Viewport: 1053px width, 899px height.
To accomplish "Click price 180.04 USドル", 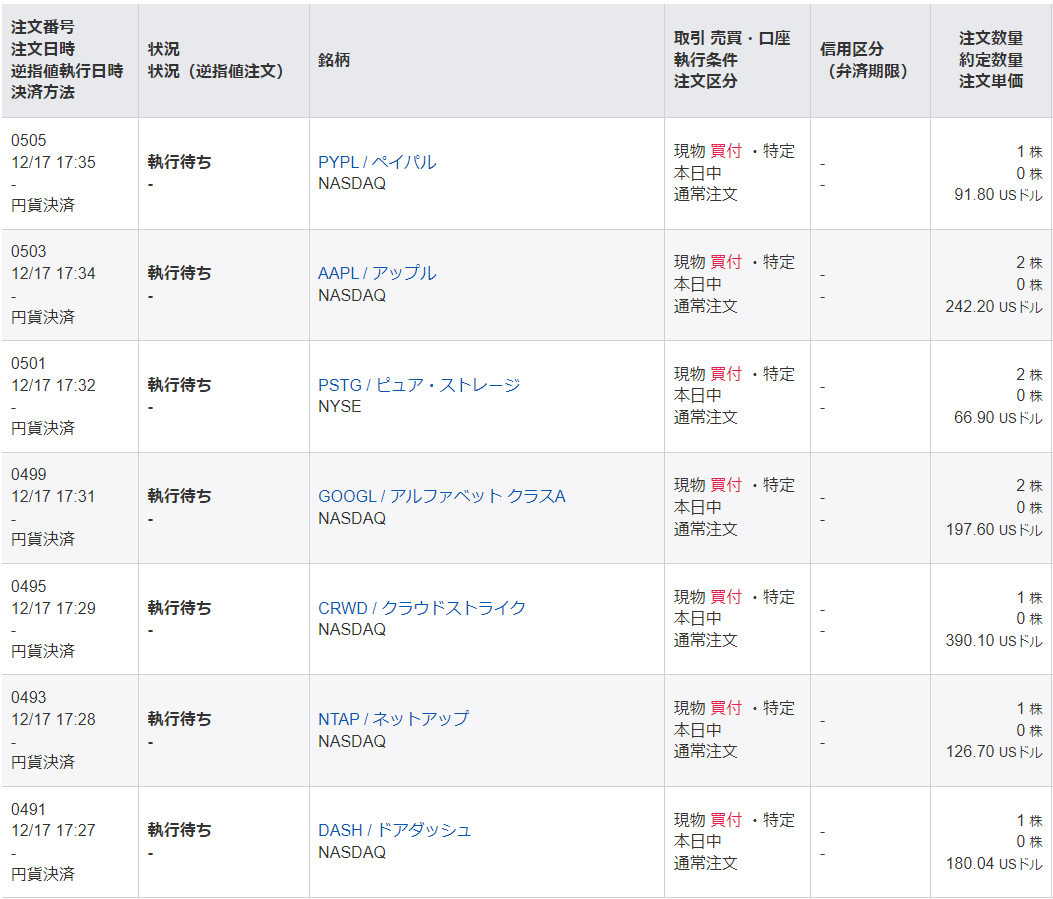I will 994,863.
